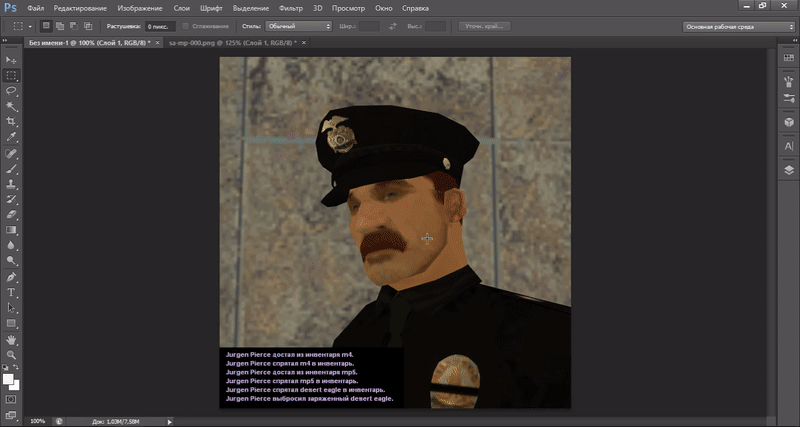Open the Фильтр menu

pos(291,8)
